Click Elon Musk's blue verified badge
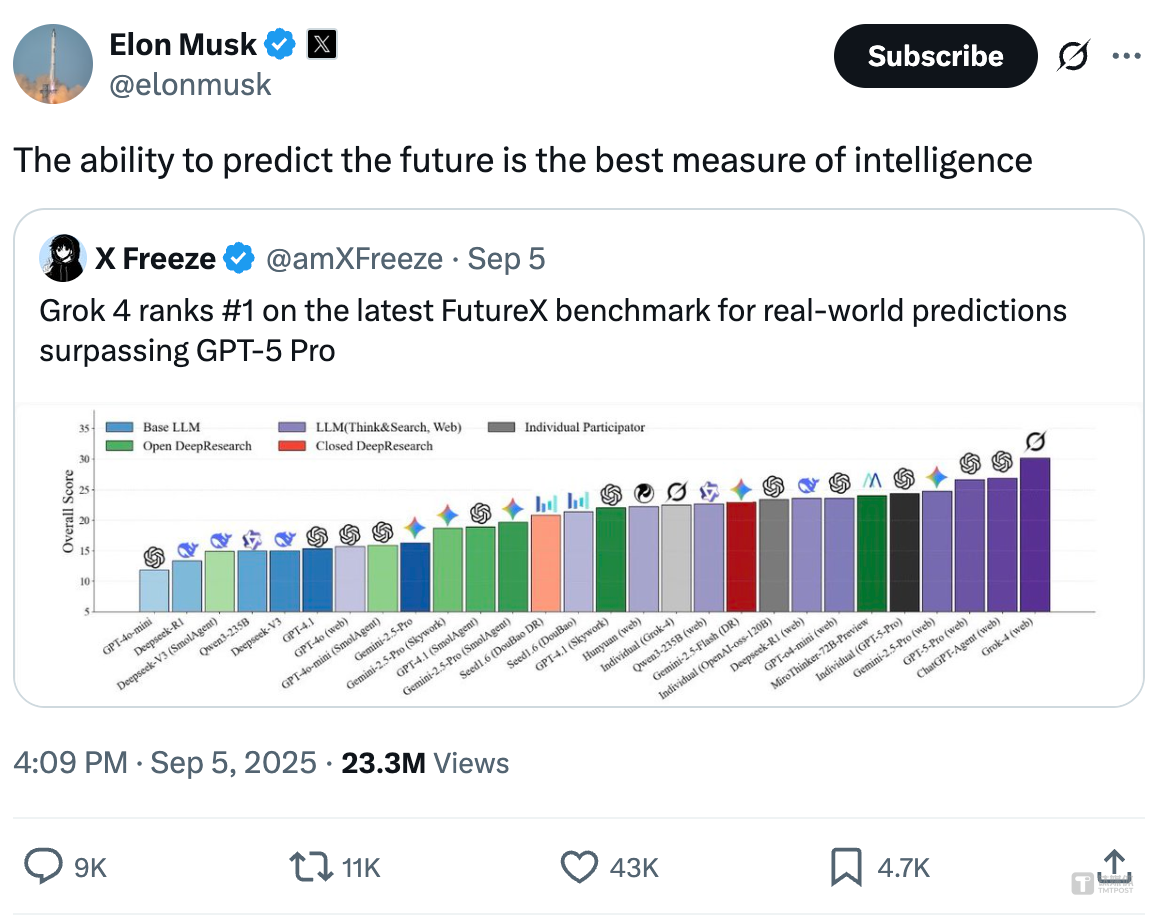Viewport: 1164px width, 916px height. [280, 44]
